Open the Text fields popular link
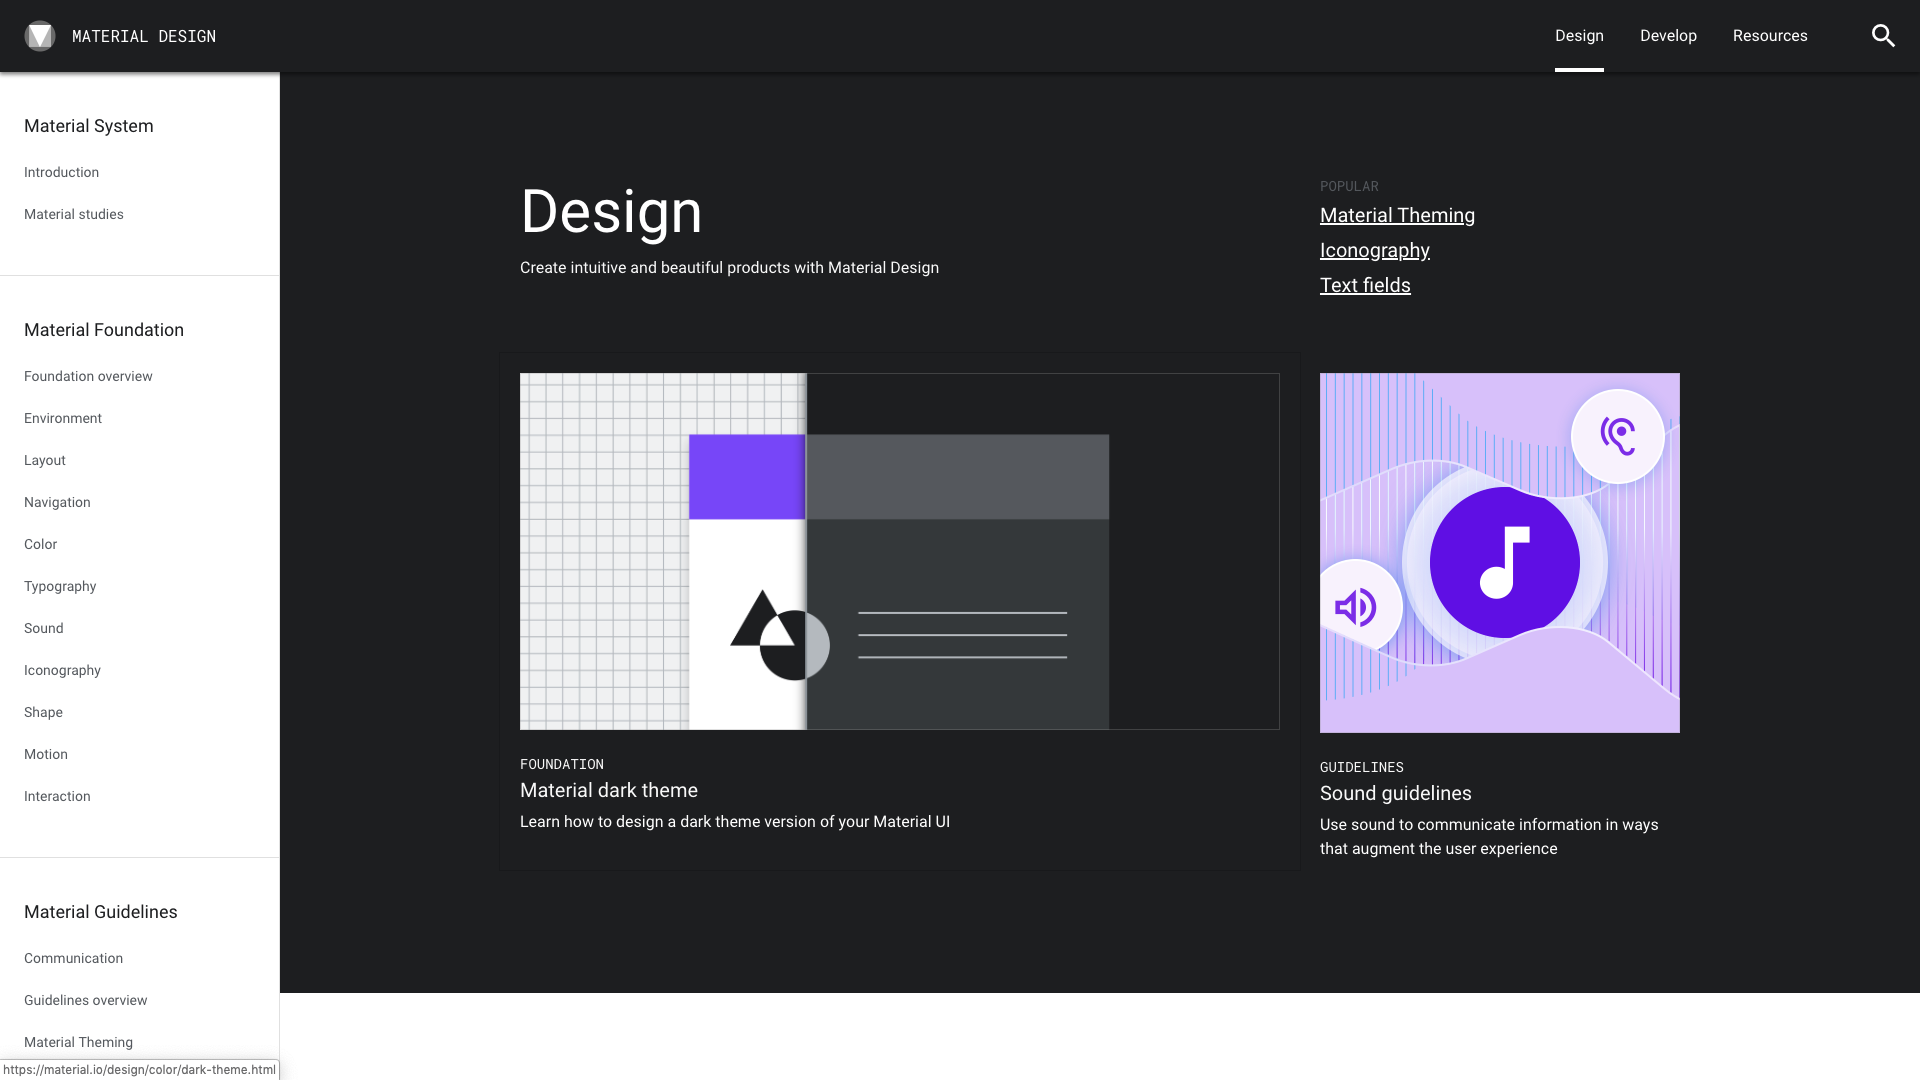Viewport: 1920px width, 1080px height. [x=1365, y=286]
